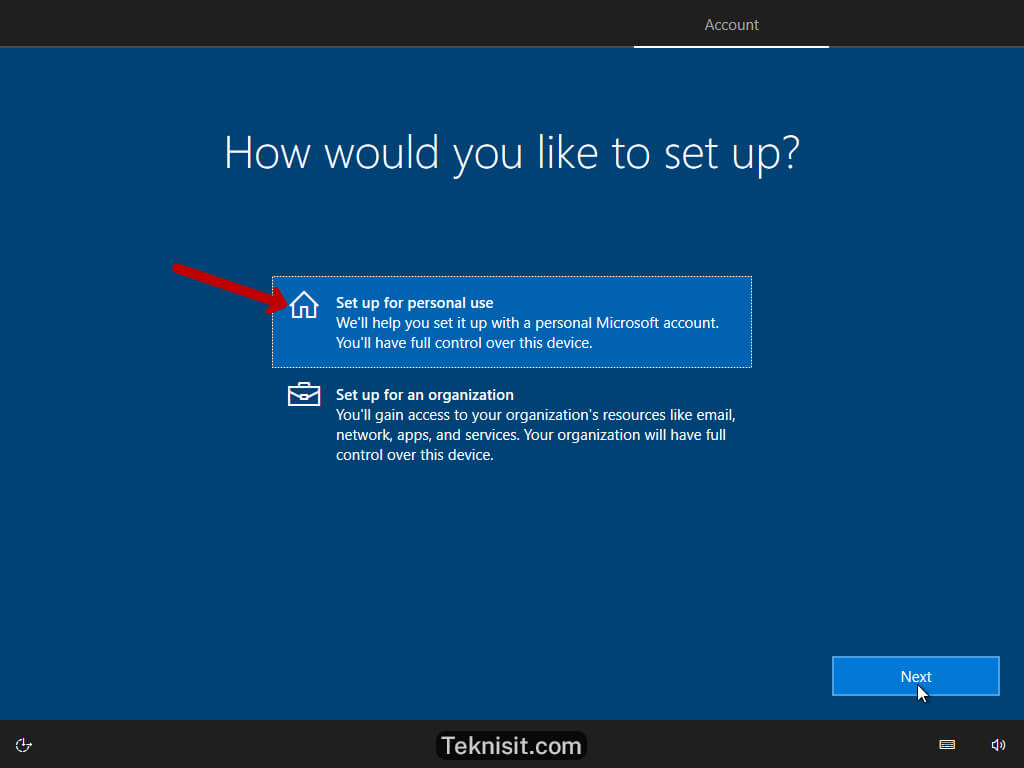This screenshot has height=768, width=1024.
Task: Choose "Set up for personal use" heading
Action: click(415, 303)
